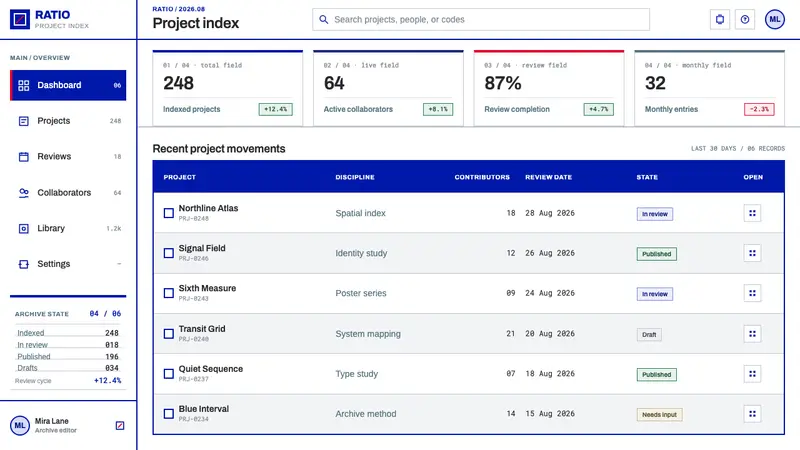
Task: Click the Published badge for Signal Field
Action: pos(657,254)
